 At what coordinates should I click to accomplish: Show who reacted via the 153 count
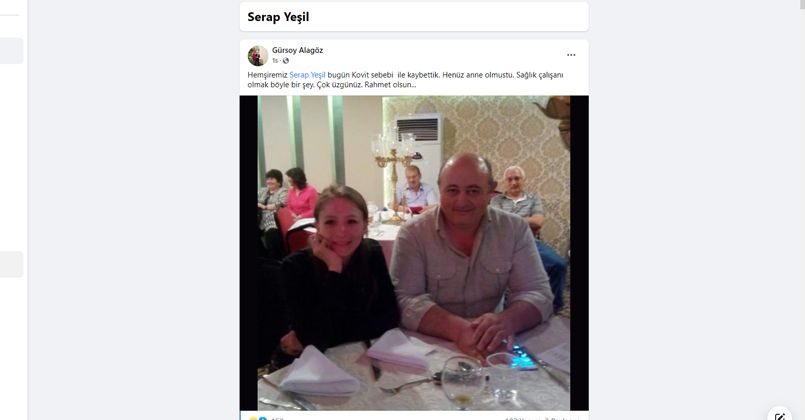click(277, 418)
